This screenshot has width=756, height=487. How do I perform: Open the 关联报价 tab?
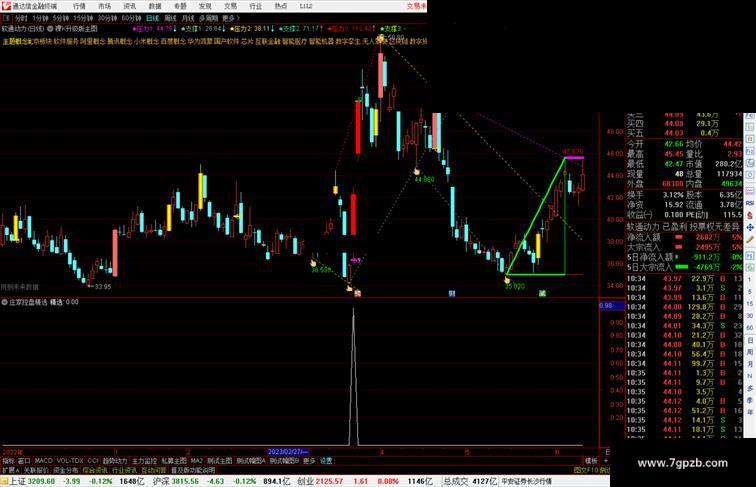tap(36, 470)
